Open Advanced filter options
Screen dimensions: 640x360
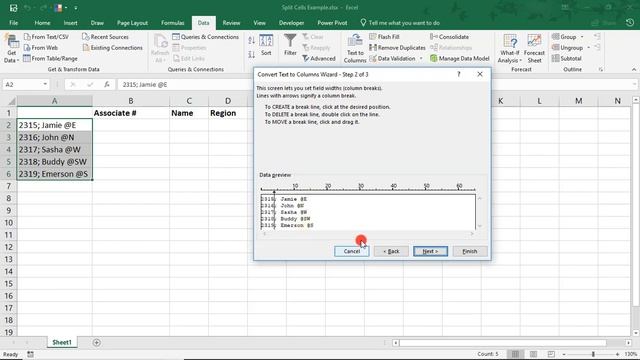coord(319,59)
